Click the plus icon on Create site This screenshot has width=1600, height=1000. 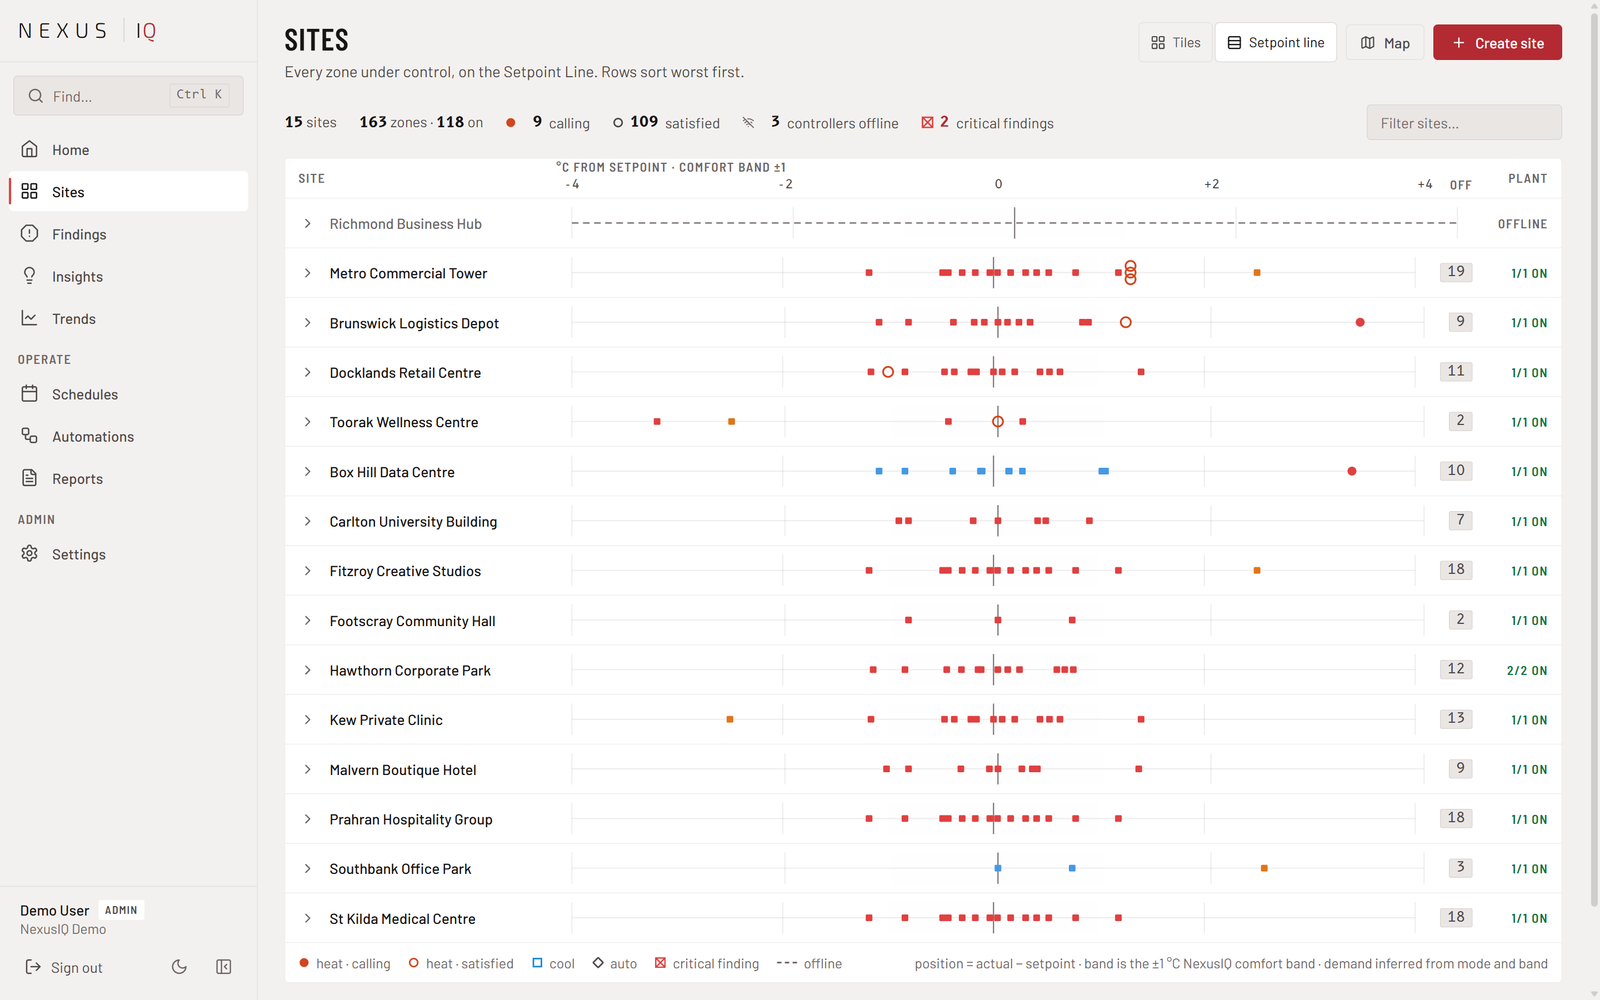(1459, 43)
